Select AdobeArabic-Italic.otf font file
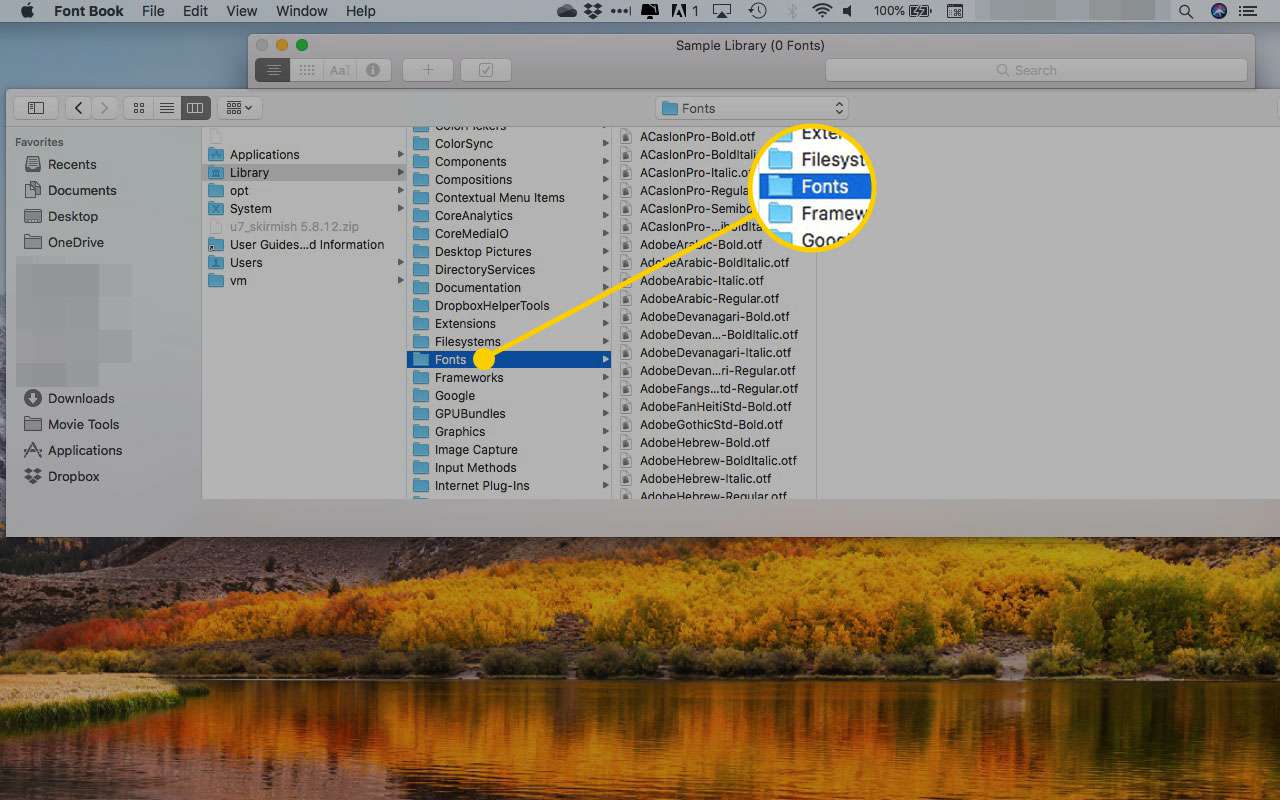Screen dimensions: 1280x800 tap(702, 280)
